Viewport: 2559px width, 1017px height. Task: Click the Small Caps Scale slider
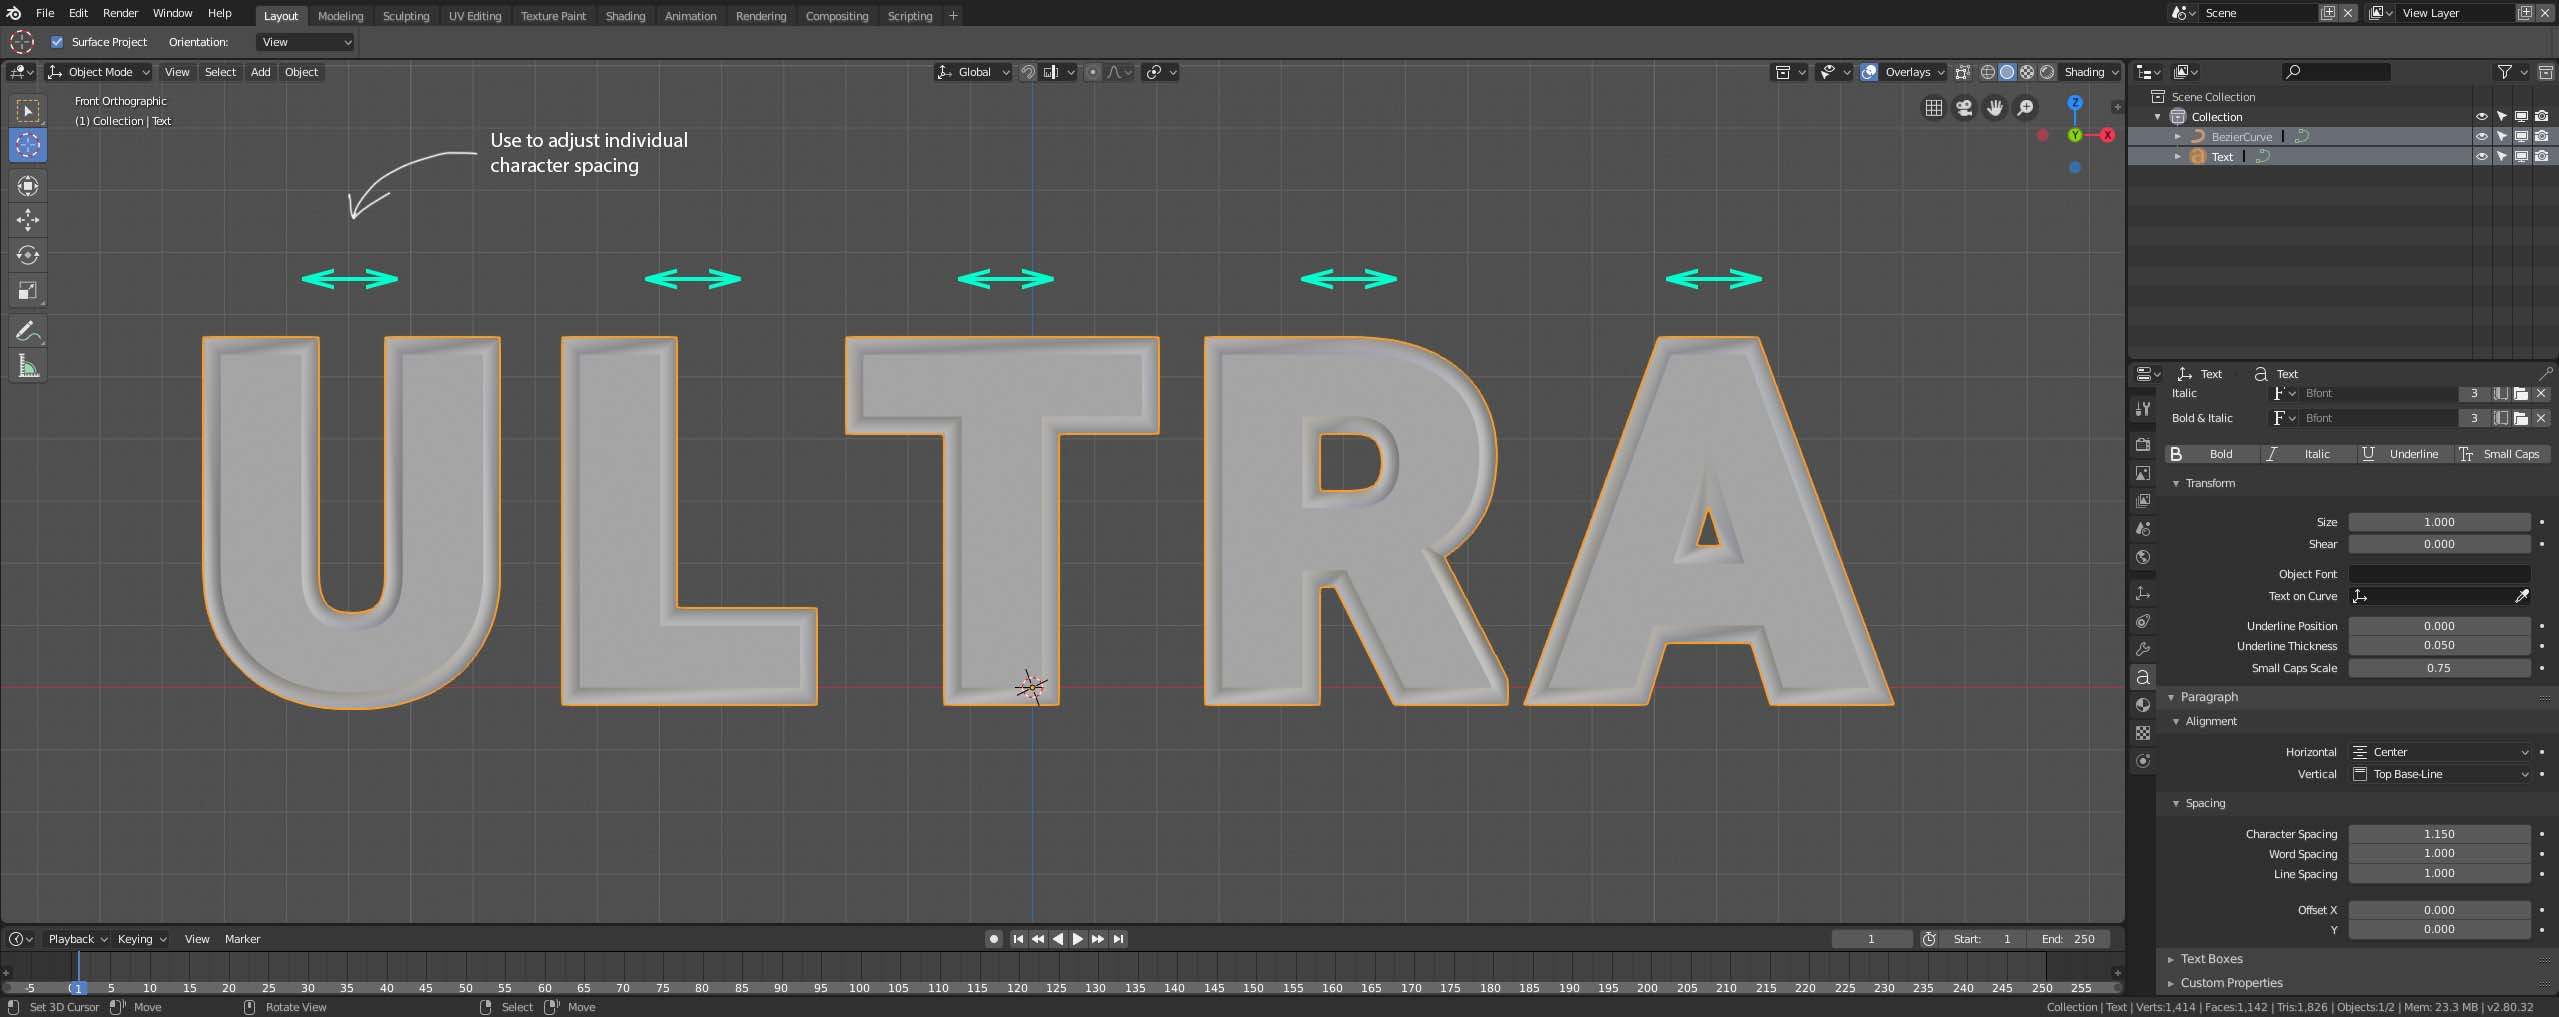(x=2439, y=668)
